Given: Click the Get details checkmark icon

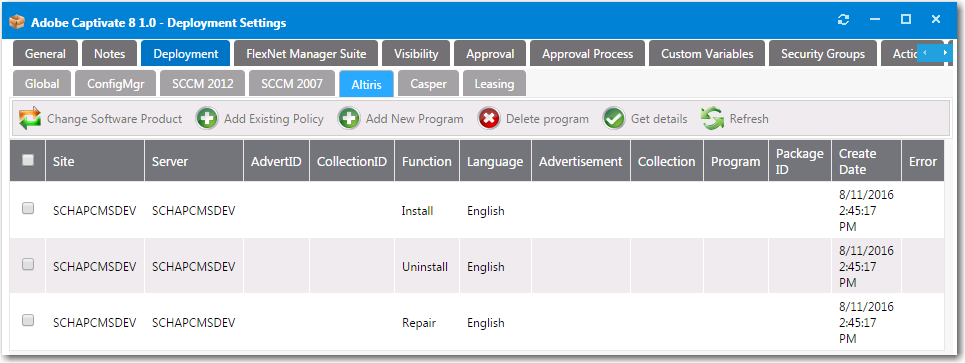Looking at the screenshot, I should [614, 119].
